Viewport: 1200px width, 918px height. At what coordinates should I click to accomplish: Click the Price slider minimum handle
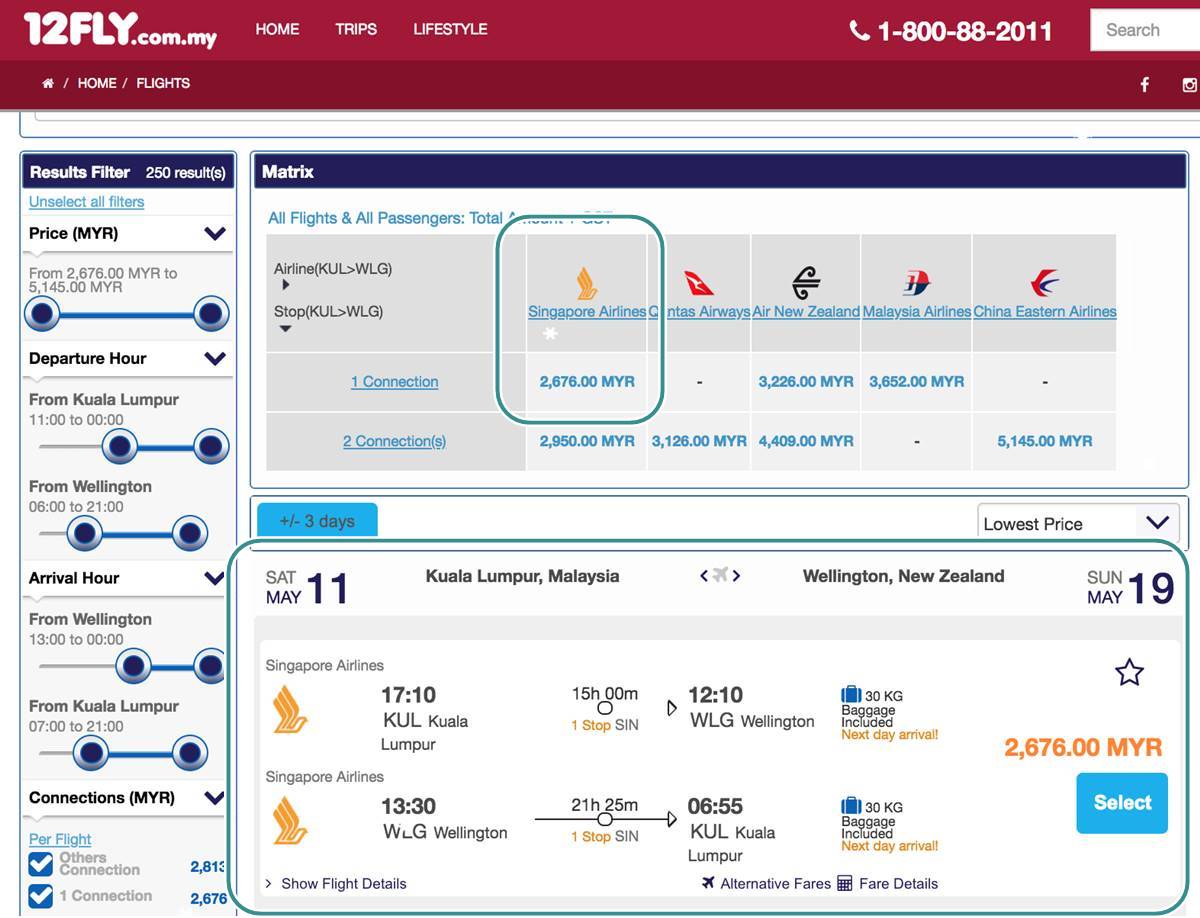click(x=42, y=314)
